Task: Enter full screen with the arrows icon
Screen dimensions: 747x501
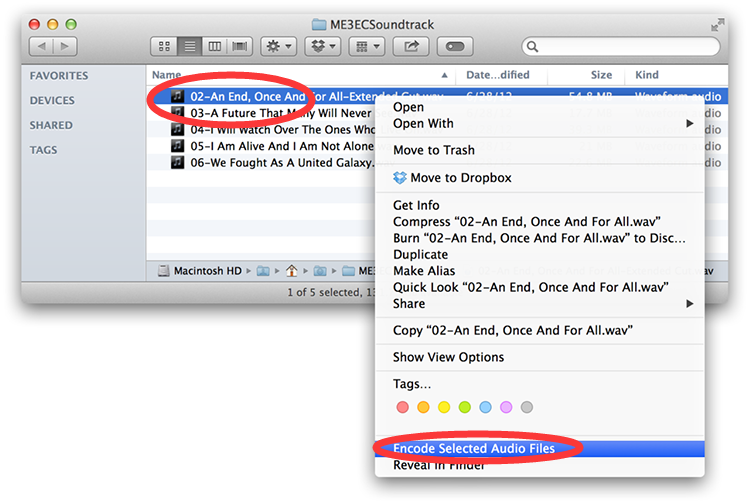Action: pos(717,24)
